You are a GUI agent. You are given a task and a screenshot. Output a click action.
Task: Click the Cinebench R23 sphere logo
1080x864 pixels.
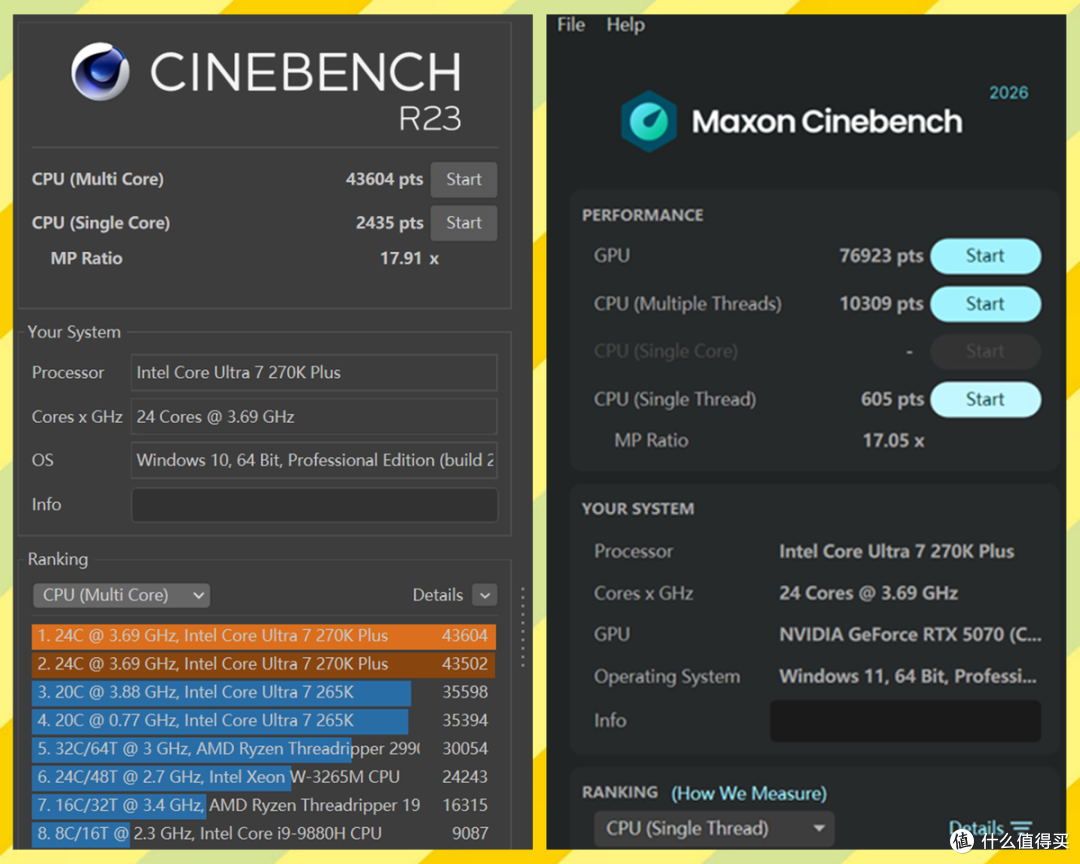tap(101, 72)
